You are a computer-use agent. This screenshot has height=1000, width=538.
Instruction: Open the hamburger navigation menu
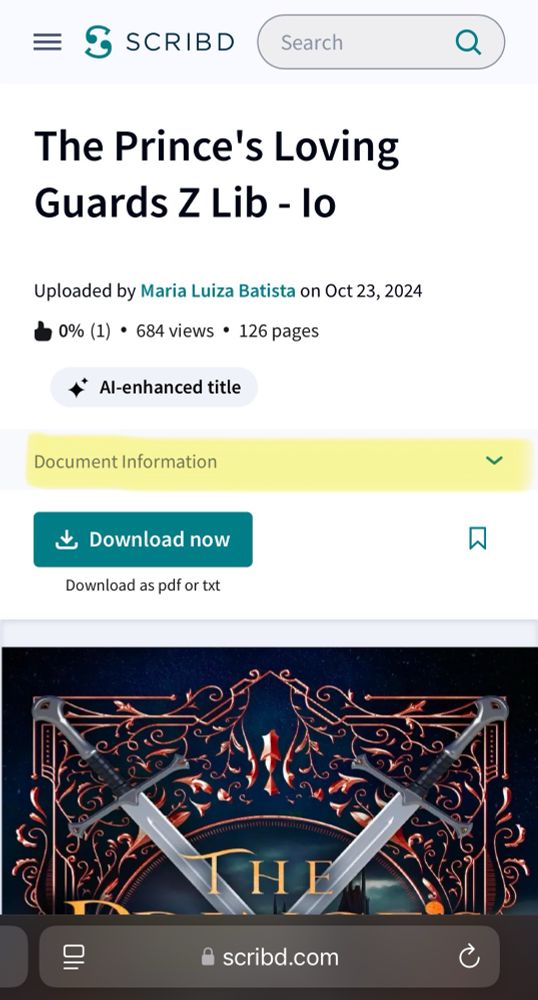tap(47, 42)
